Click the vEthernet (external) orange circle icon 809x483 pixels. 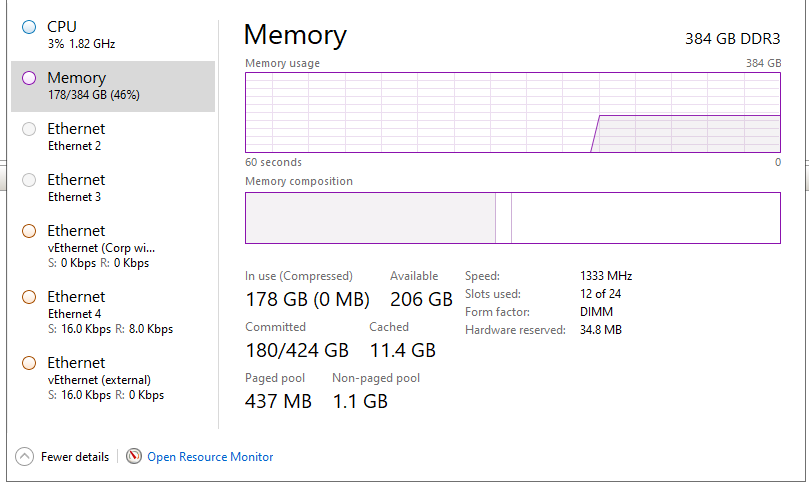(x=28, y=363)
